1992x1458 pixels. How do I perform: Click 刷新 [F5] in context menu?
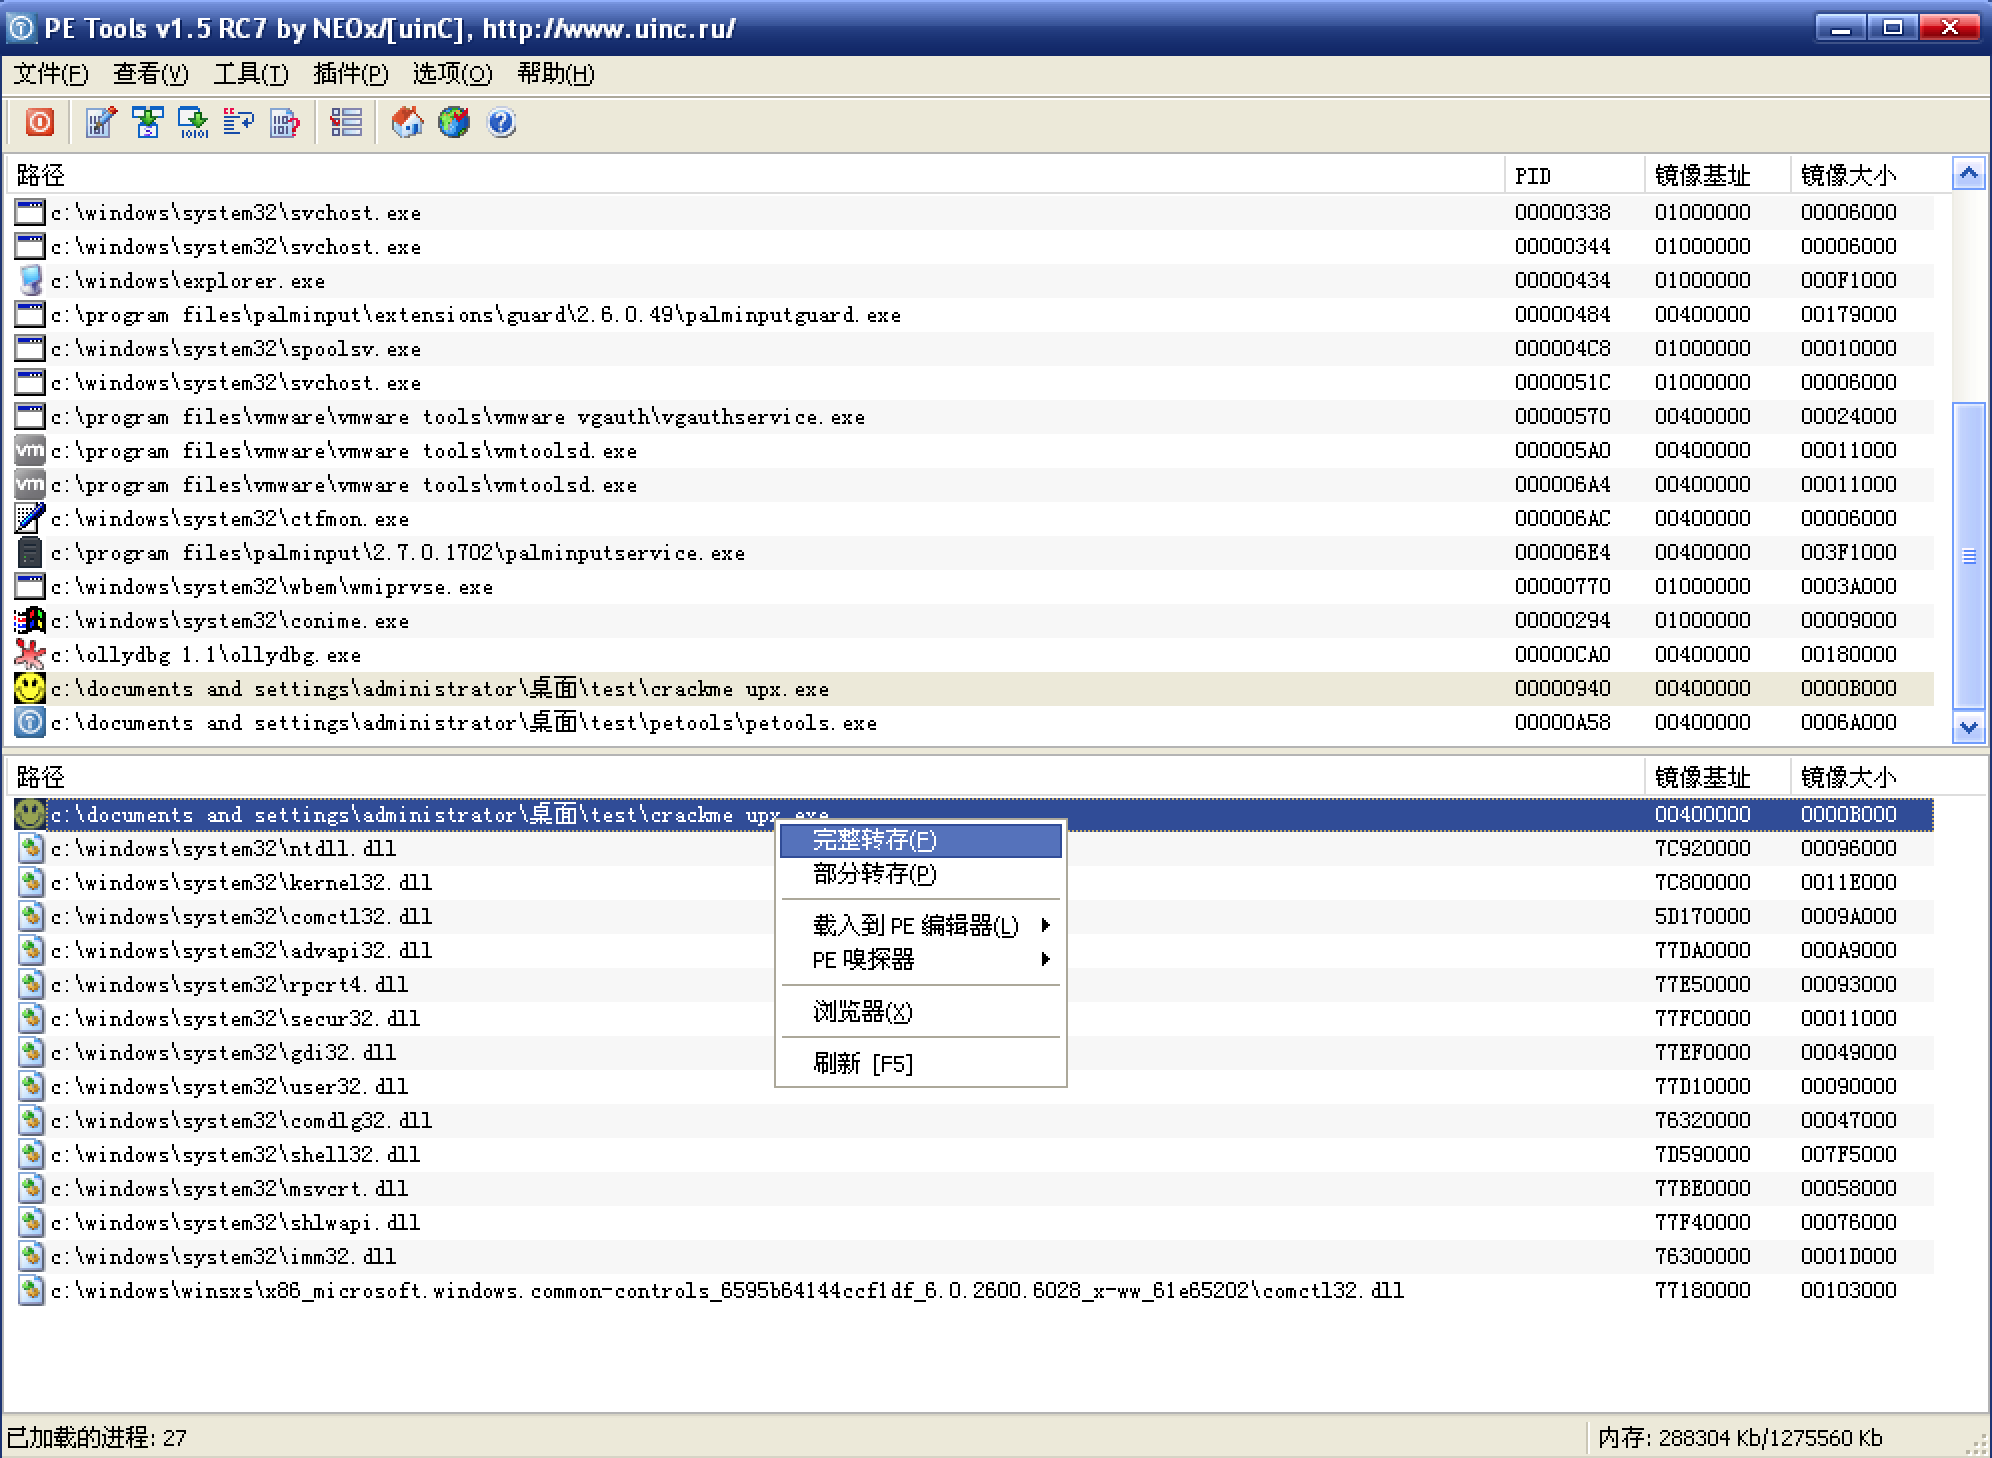[x=863, y=1063]
